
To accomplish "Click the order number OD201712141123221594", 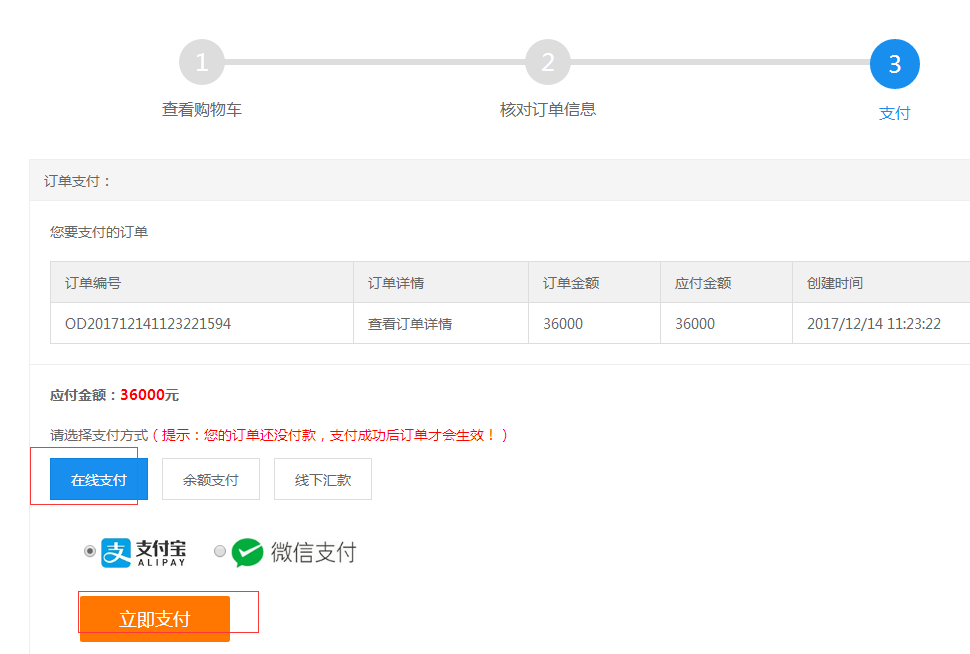I will pos(148,324).
